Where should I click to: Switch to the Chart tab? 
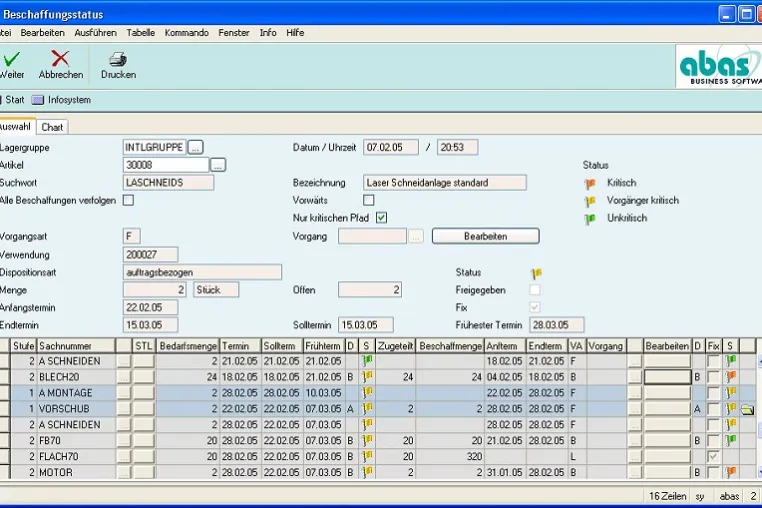pyautogui.click(x=52, y=127)
